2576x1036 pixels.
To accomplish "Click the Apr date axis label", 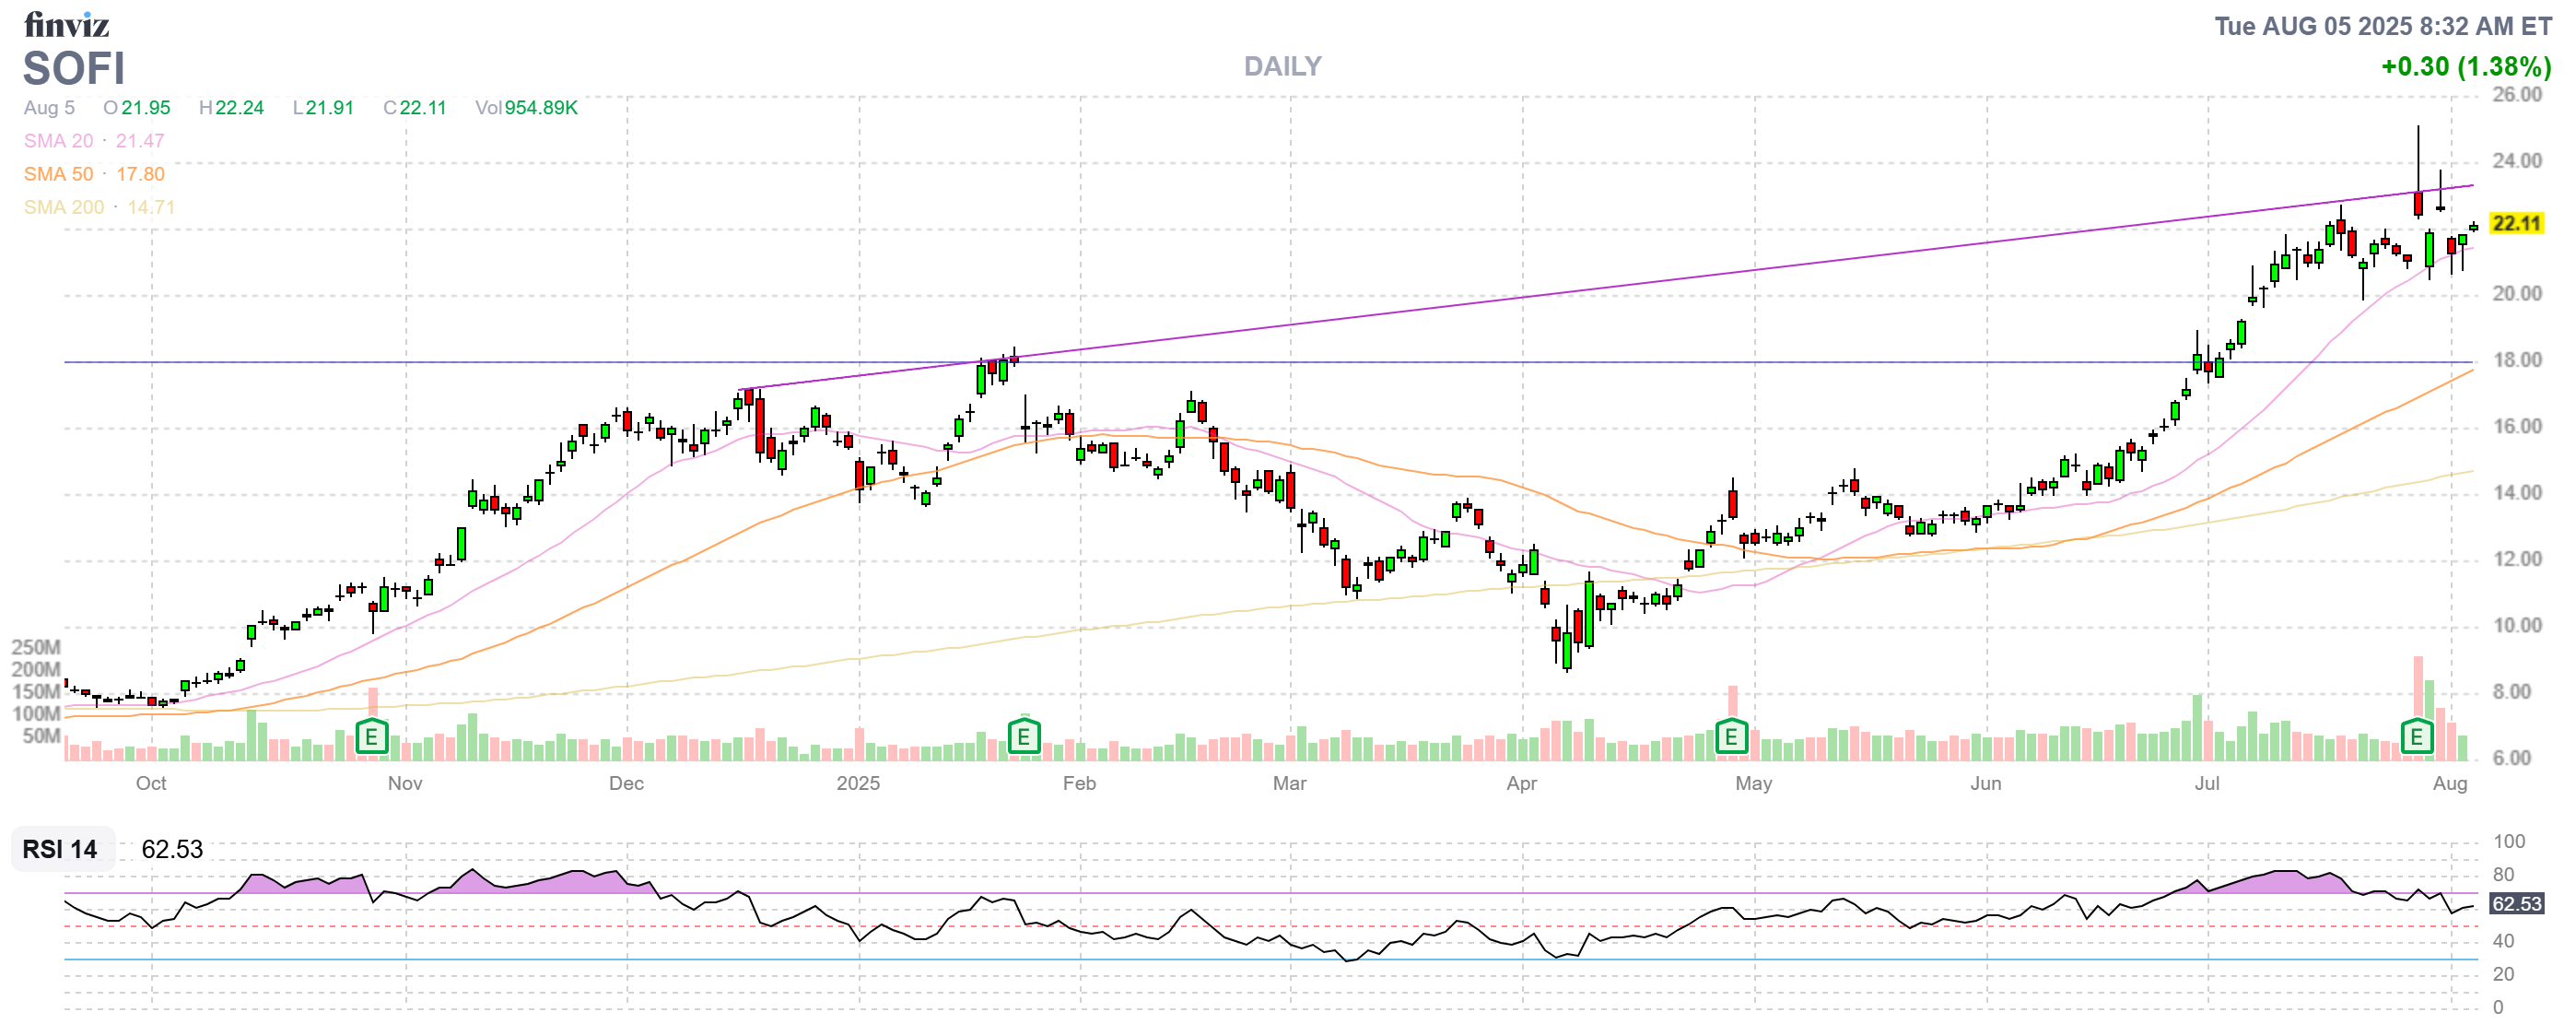I will [x=1521, y=783].
